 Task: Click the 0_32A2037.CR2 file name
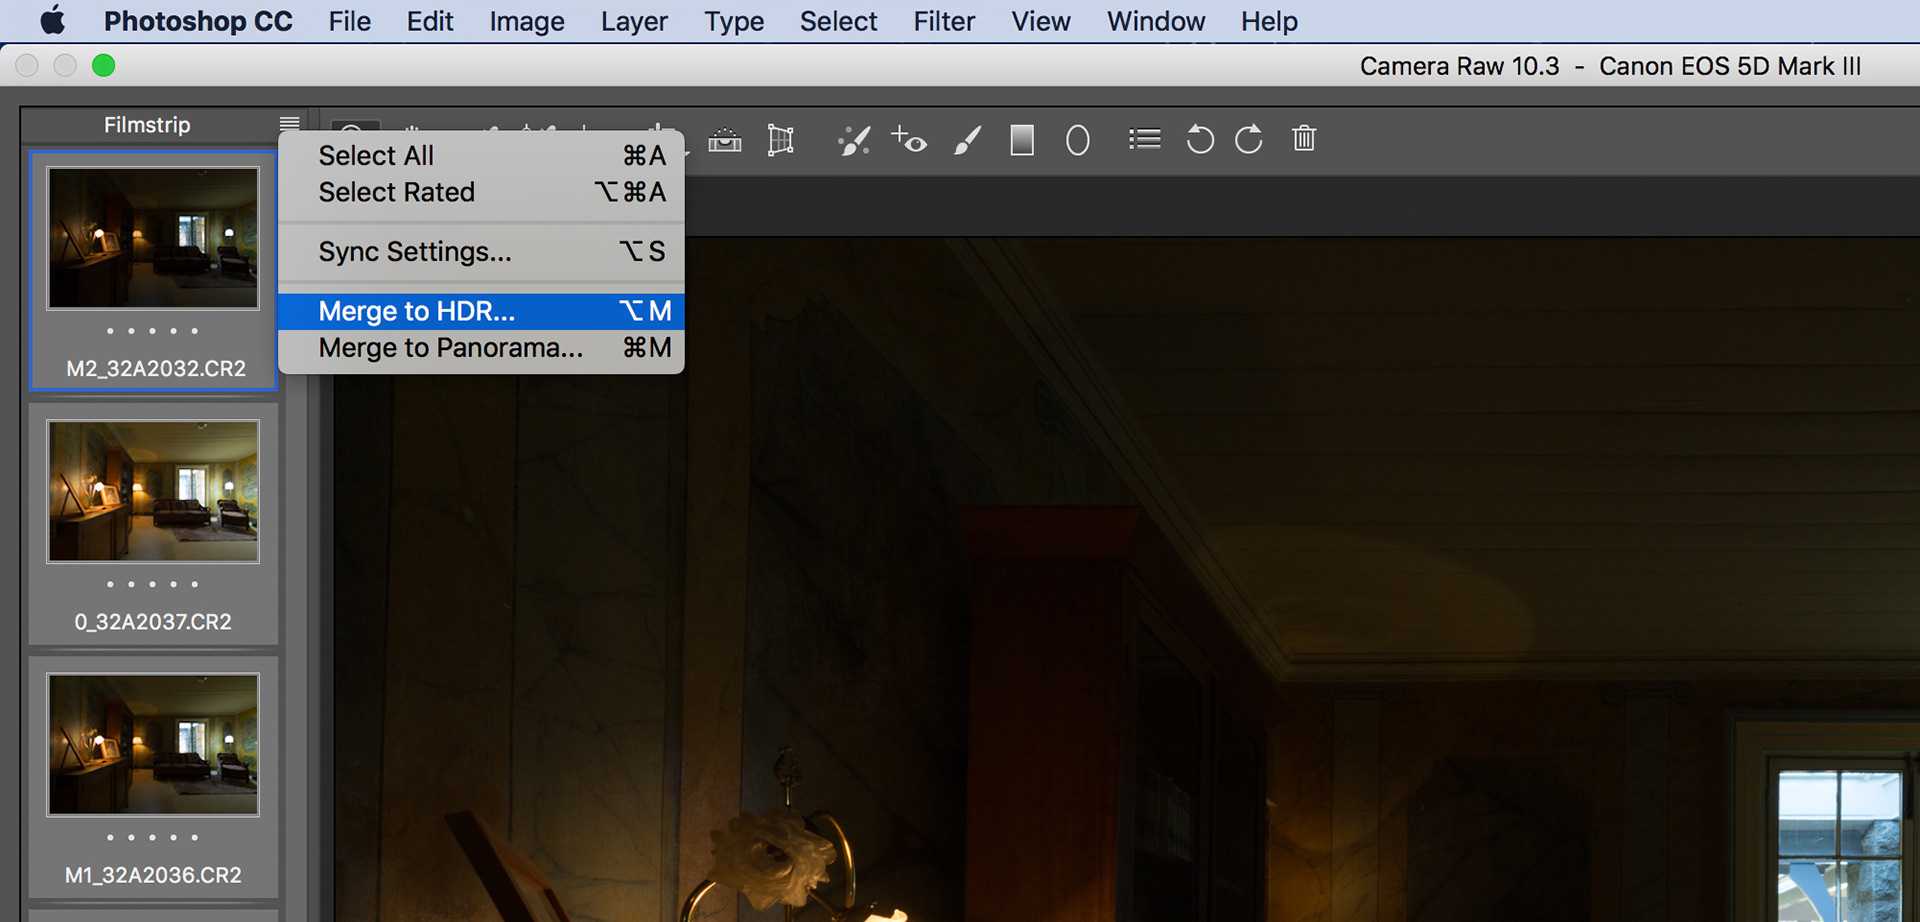[153, 622]
